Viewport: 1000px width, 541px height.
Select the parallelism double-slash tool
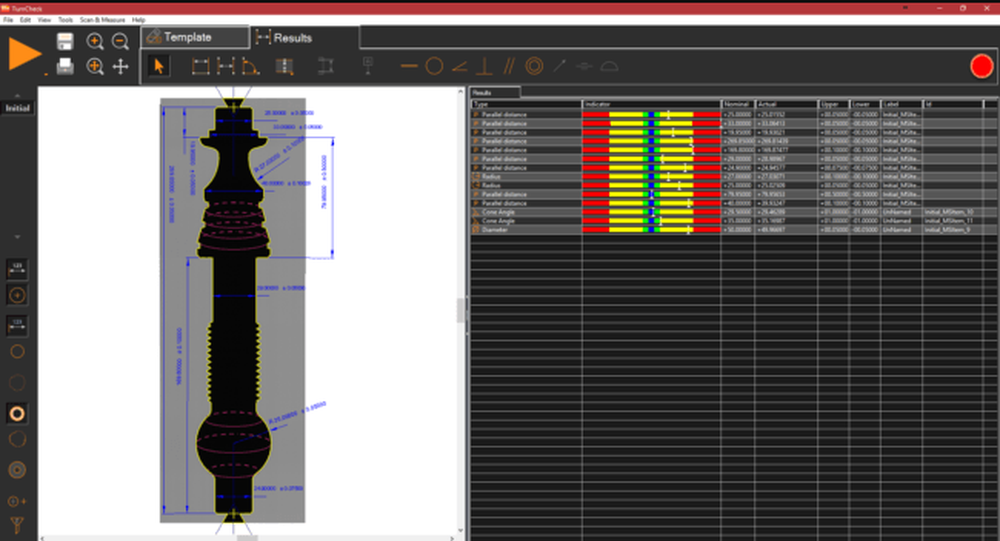(x=509, y=66)
